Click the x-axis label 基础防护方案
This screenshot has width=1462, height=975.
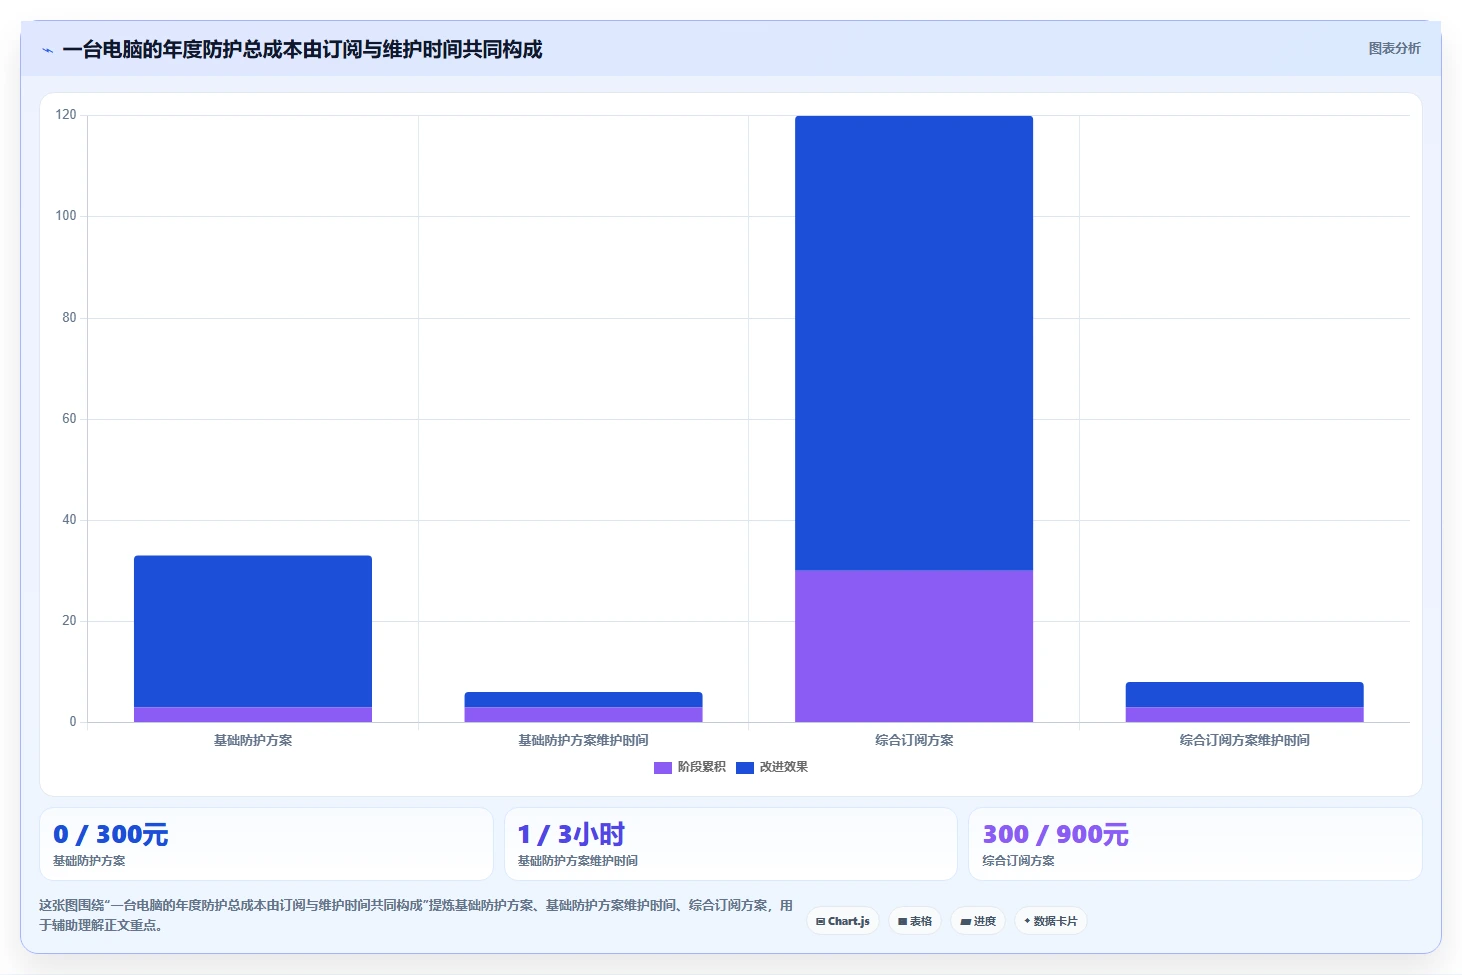click(x=253, y=740)
